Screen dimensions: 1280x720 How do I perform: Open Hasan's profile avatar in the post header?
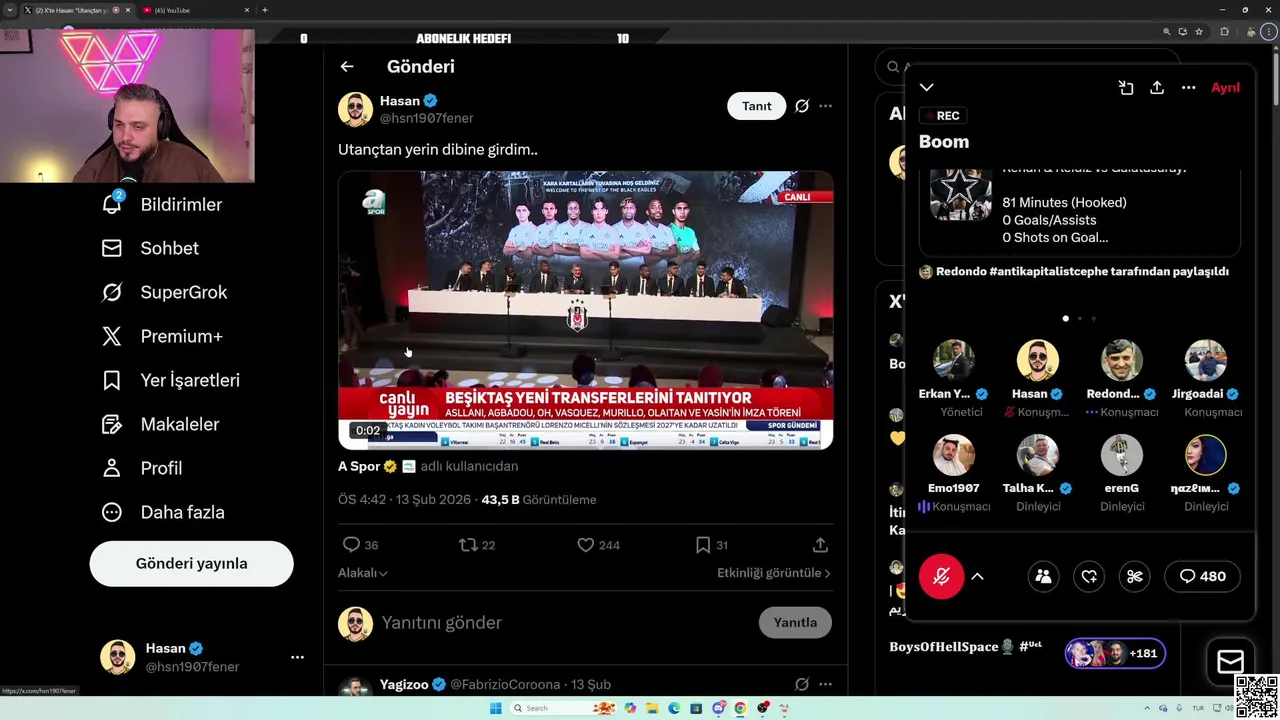[355, 109]
